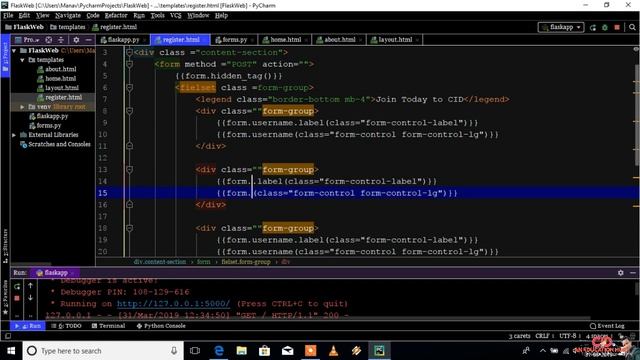Click the locate file target icon in Project panel
The height and width of the screenshot is (360, 640).
(49, 40)
